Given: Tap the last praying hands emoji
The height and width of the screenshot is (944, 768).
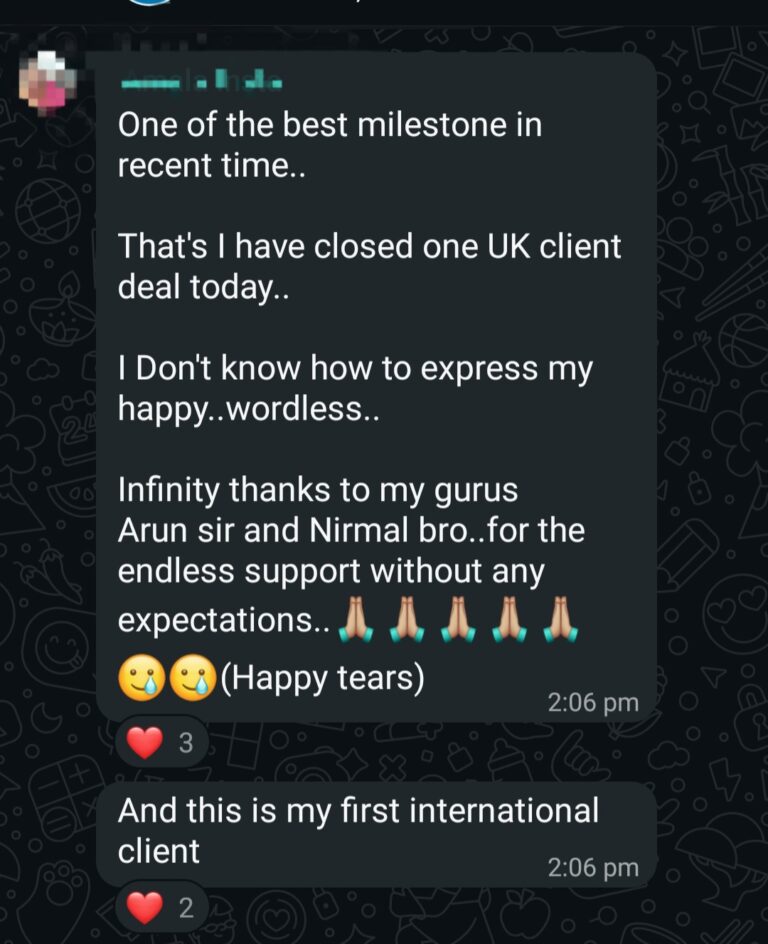Looking at the screenshot, I should click(560, 618).
